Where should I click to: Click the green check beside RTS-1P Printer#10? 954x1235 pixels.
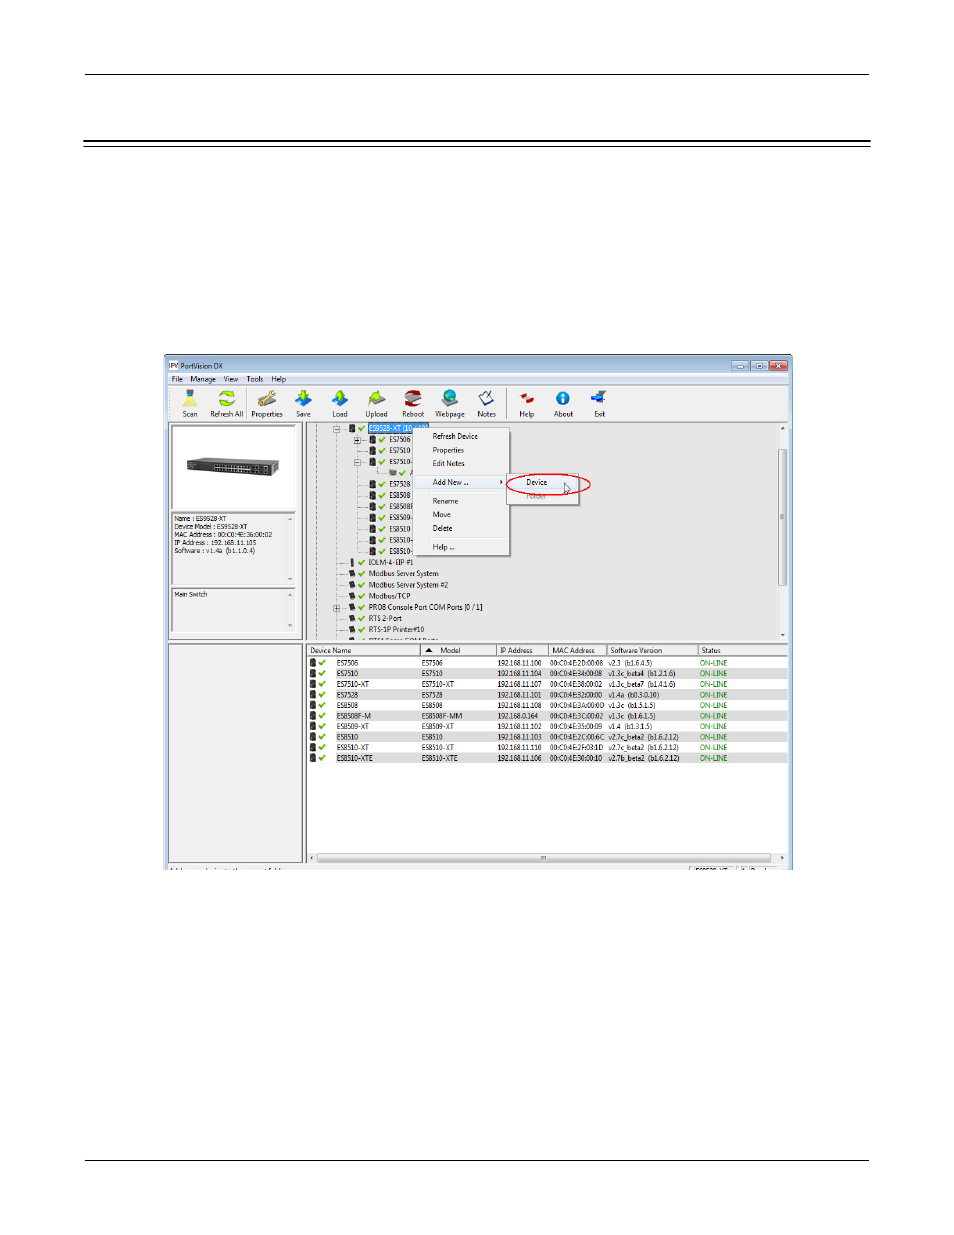(362, 630)
